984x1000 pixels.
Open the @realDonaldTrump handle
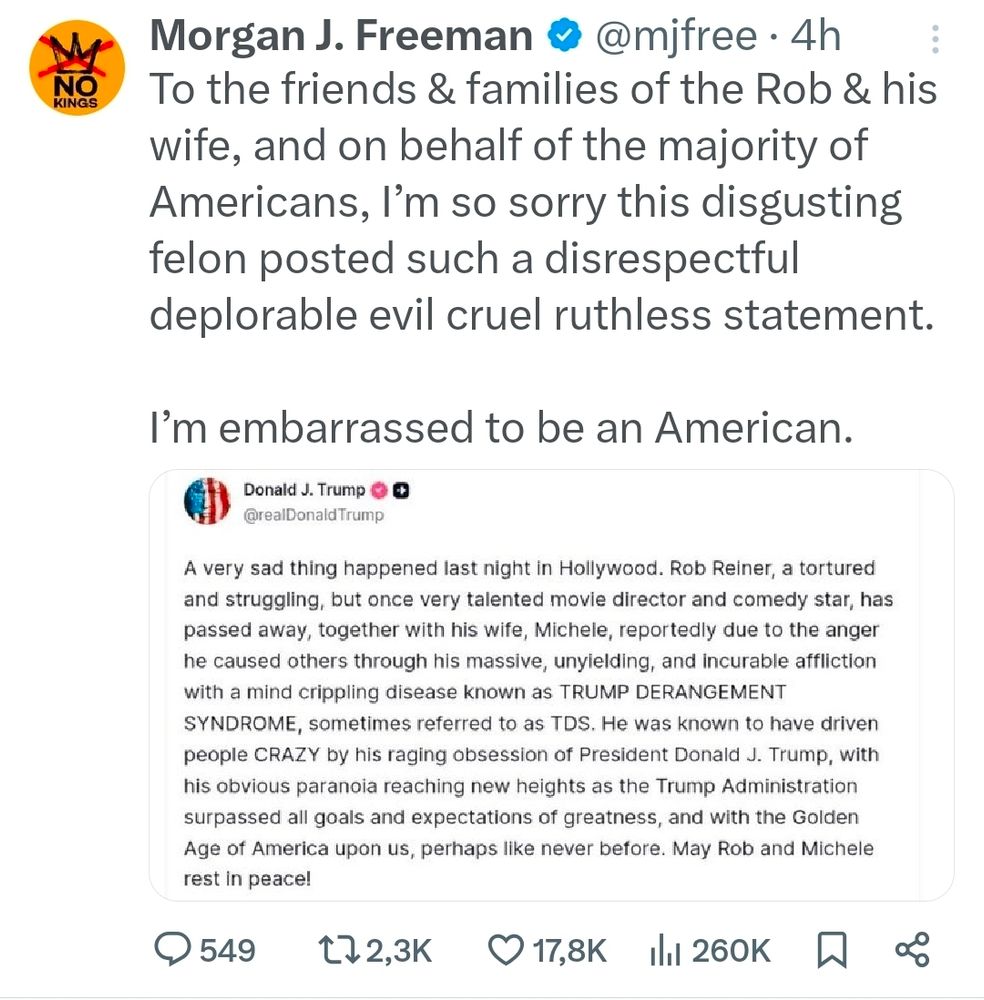313,515
